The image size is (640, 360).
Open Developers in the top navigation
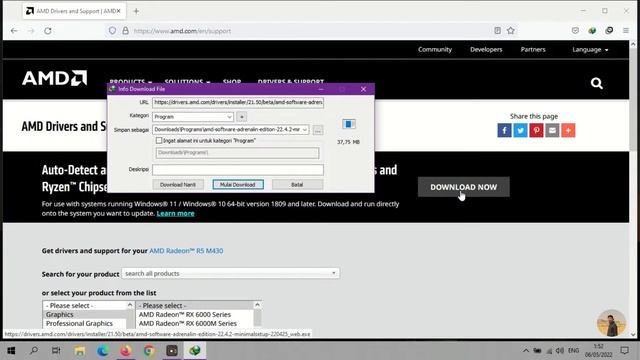click(486, 49)
